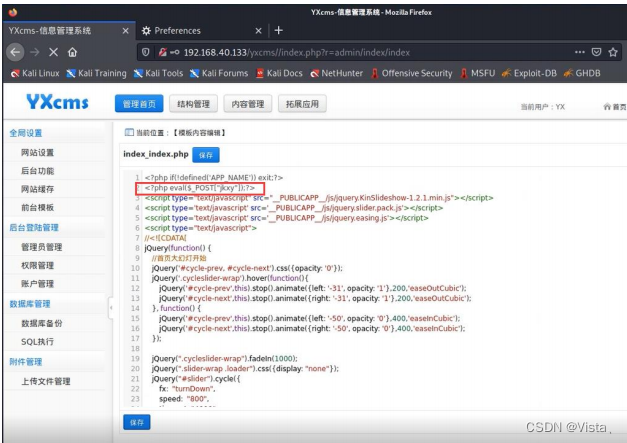Click the bottom 保存 button

pyautogui.click(x=137, y=422)
